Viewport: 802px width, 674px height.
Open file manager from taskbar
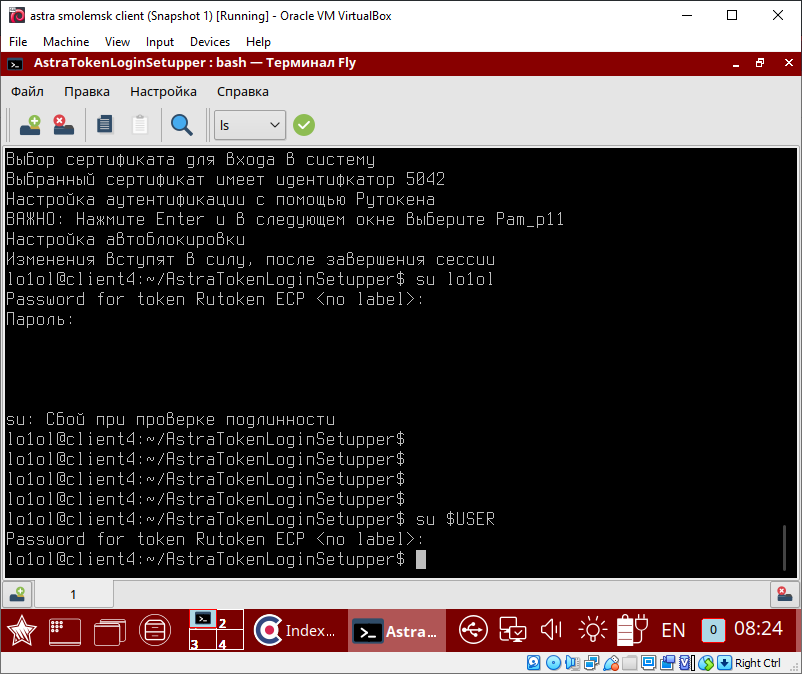154,631
